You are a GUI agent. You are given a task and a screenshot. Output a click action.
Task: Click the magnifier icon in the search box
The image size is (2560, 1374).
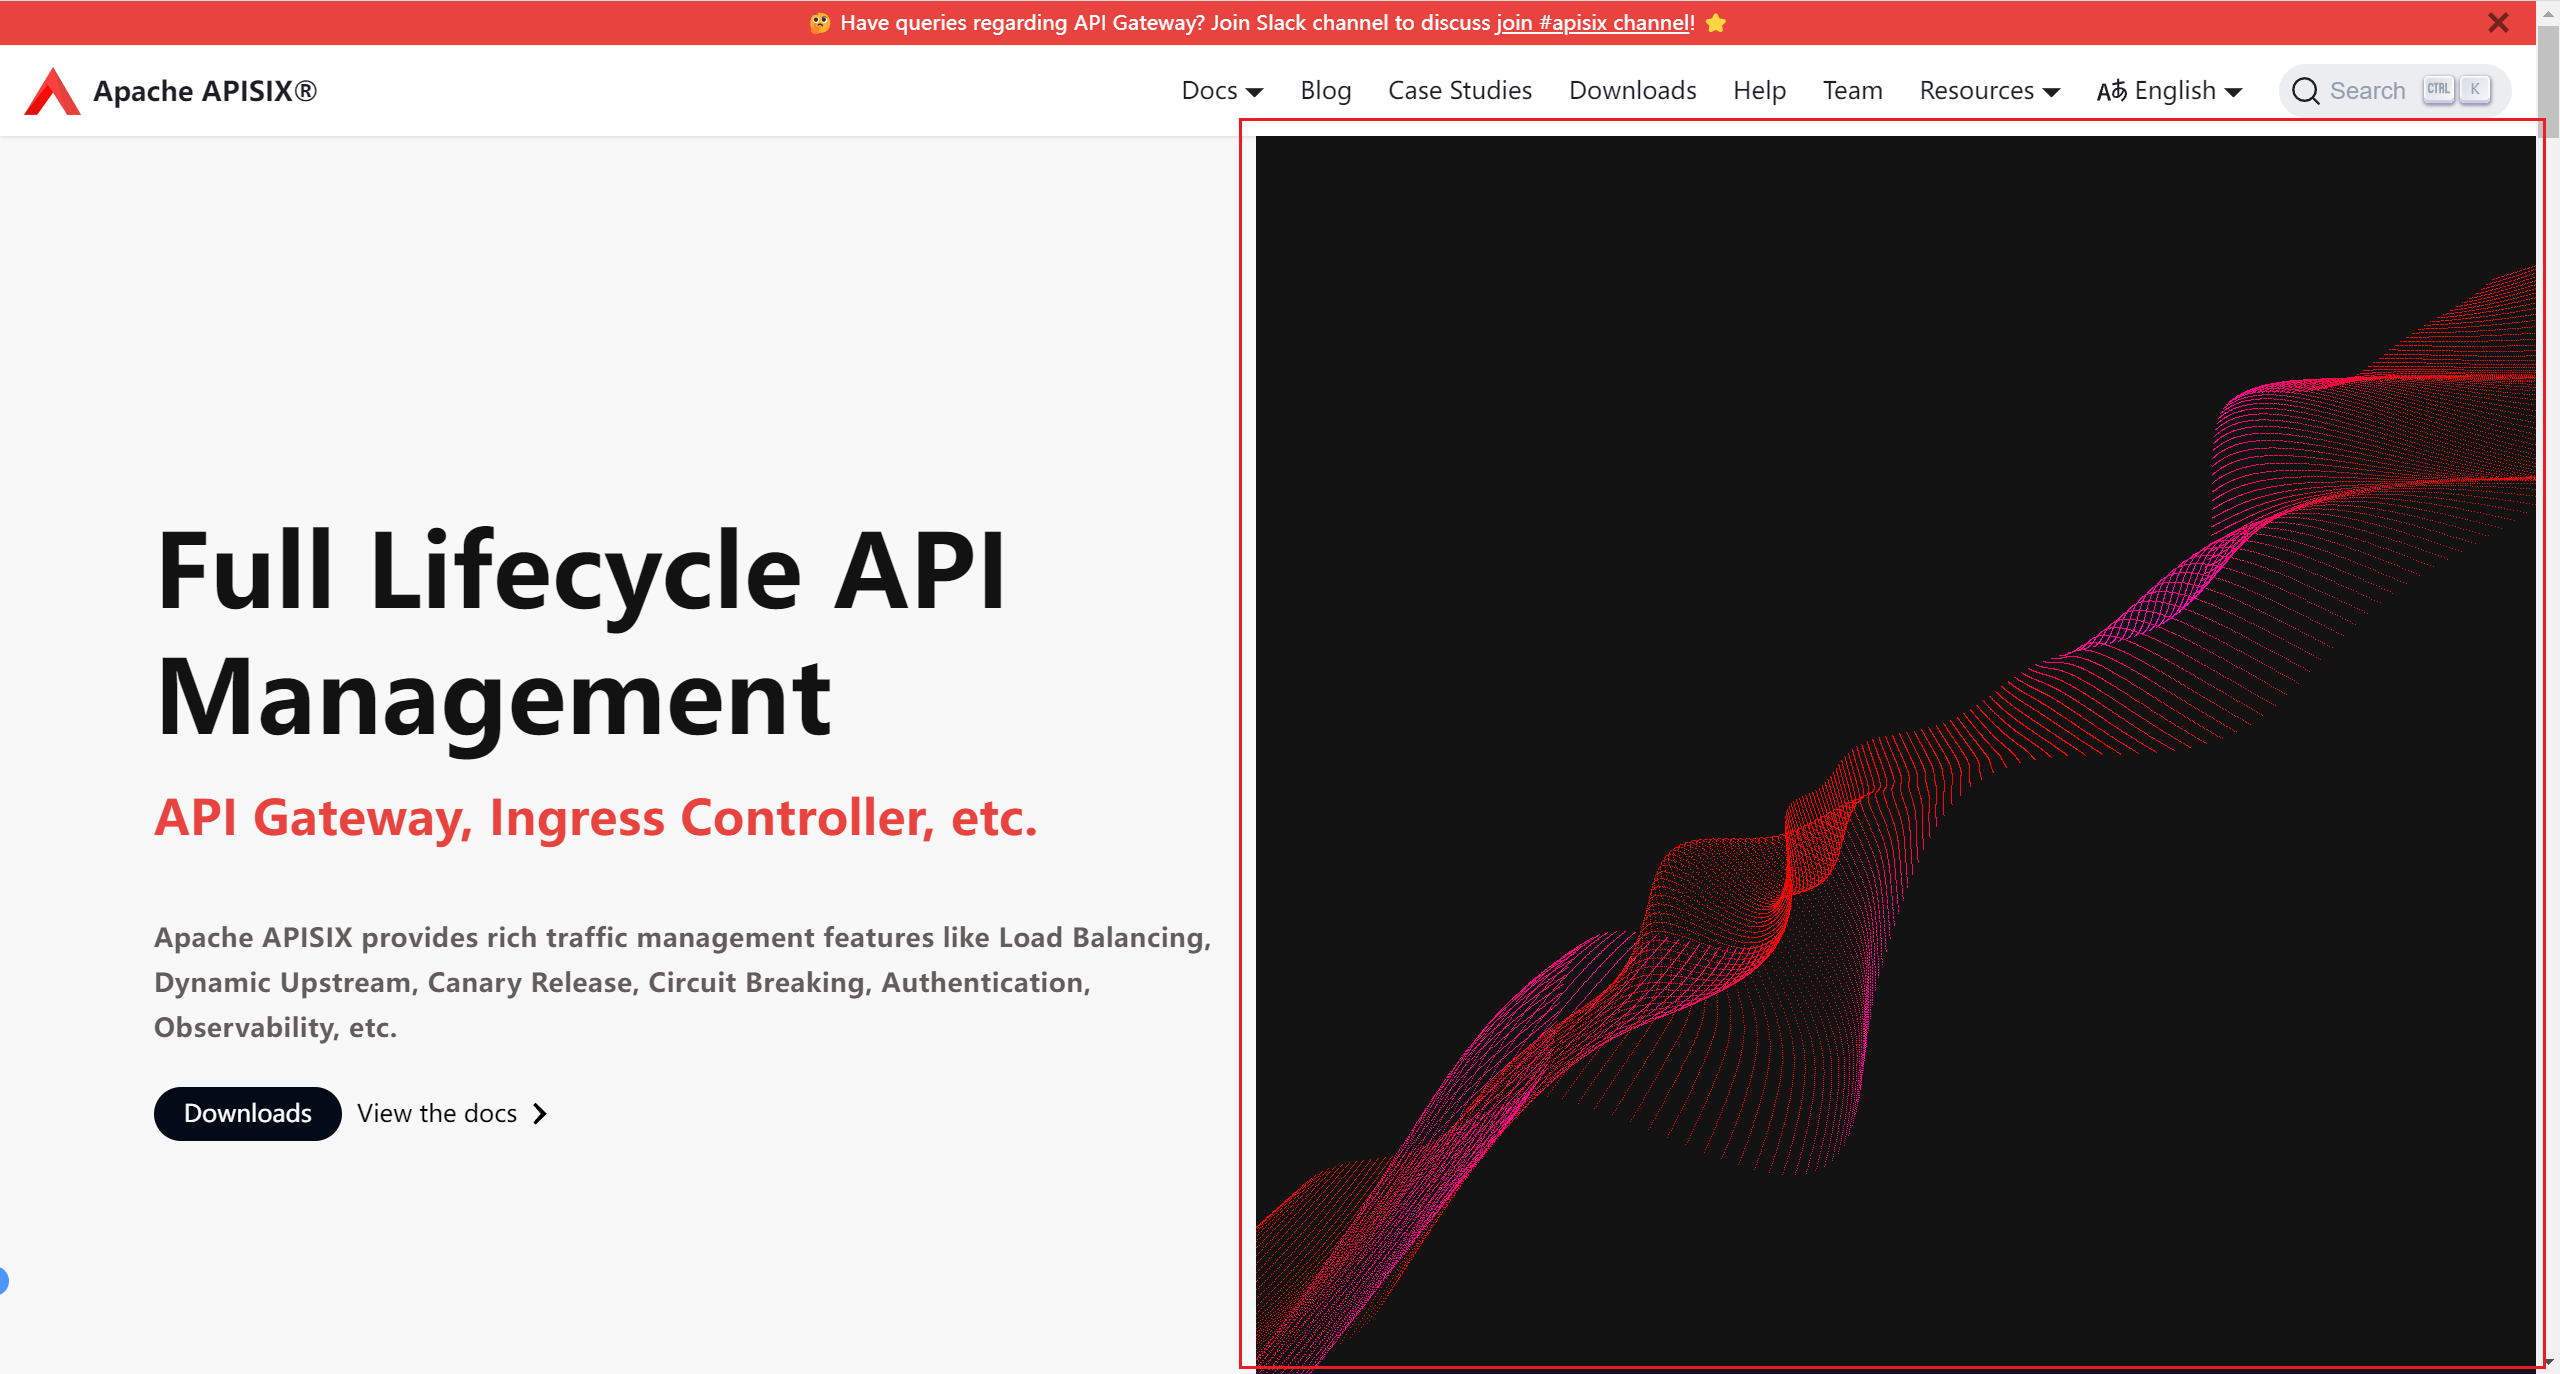pyautogui.click(x=2305, y=91)
